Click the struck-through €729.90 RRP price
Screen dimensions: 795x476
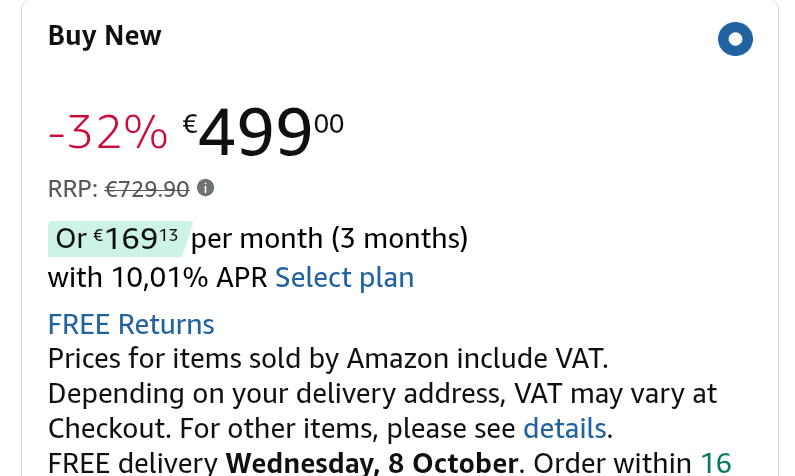coord(147,188)
